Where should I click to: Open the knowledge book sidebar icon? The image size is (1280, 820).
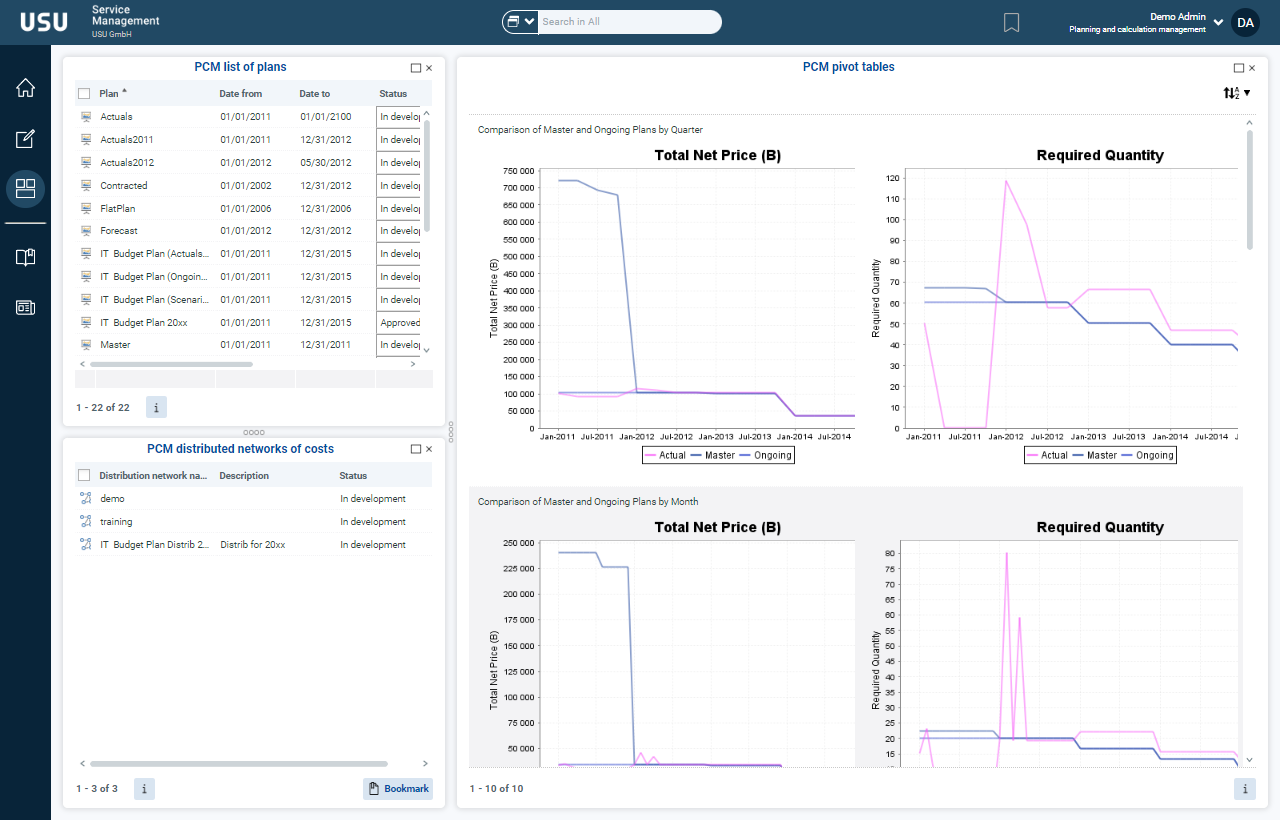pyautogui.click(x=26, y=257)
